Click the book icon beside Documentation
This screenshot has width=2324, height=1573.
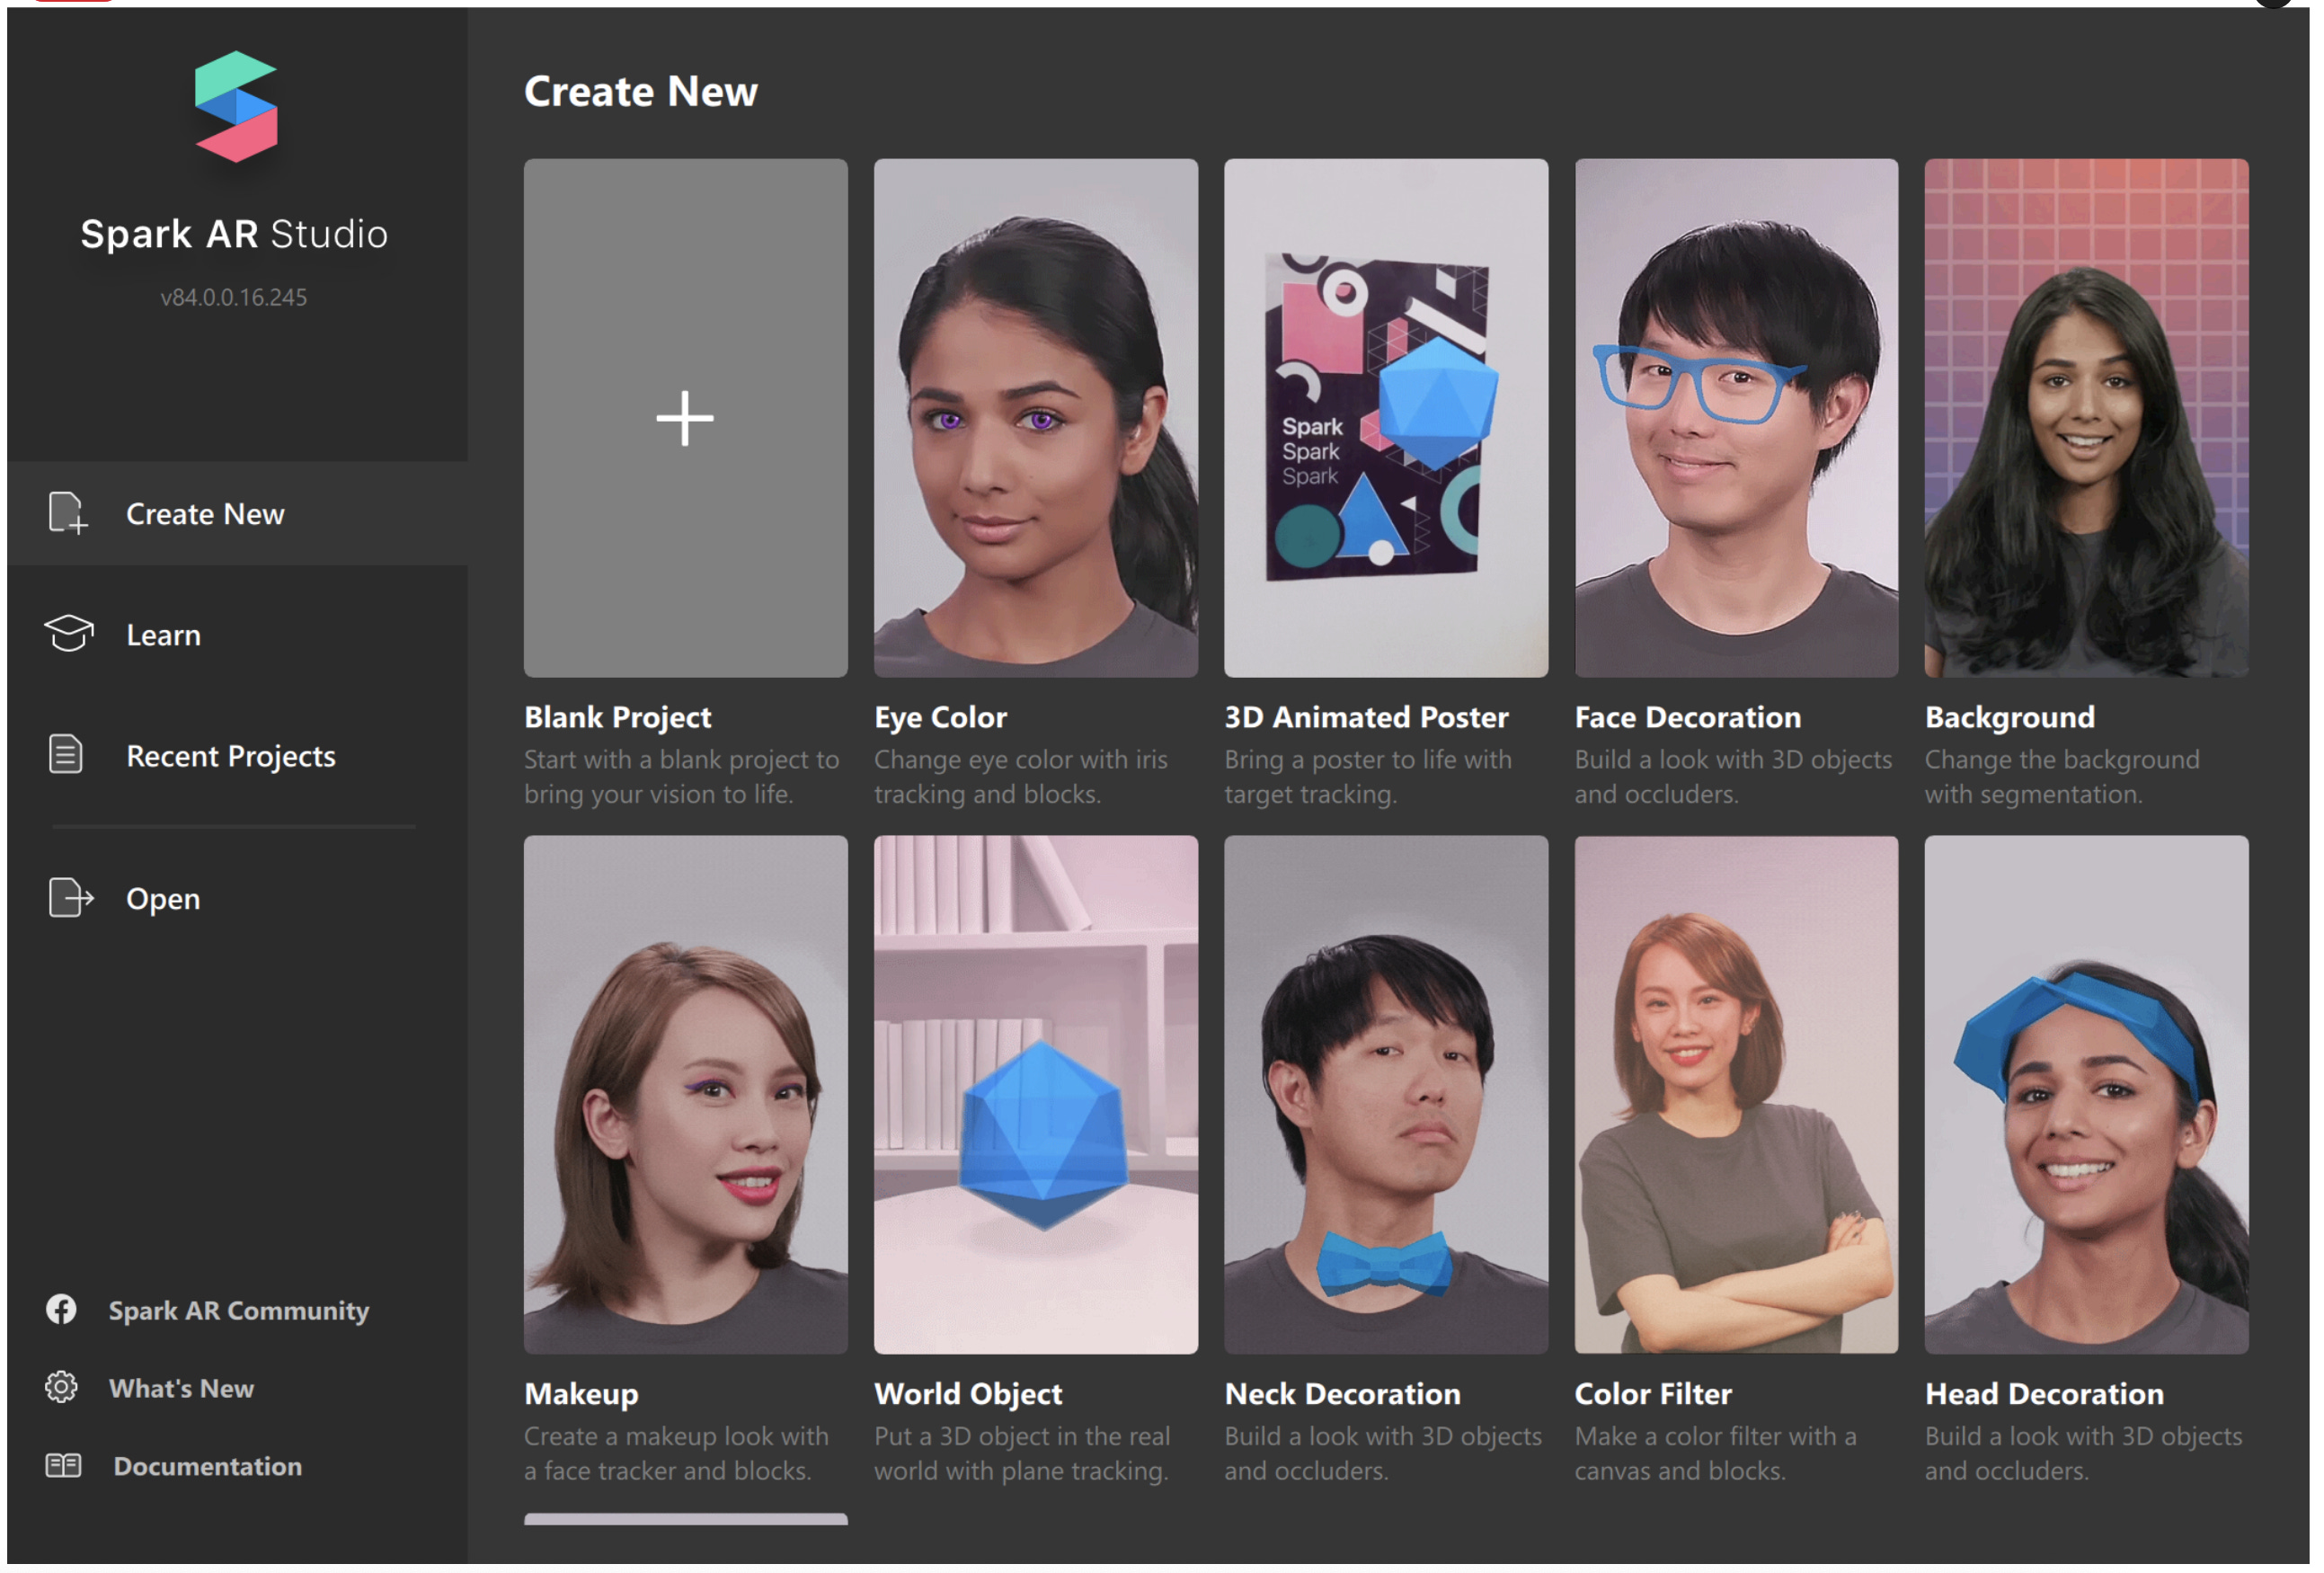[63, 1466]
